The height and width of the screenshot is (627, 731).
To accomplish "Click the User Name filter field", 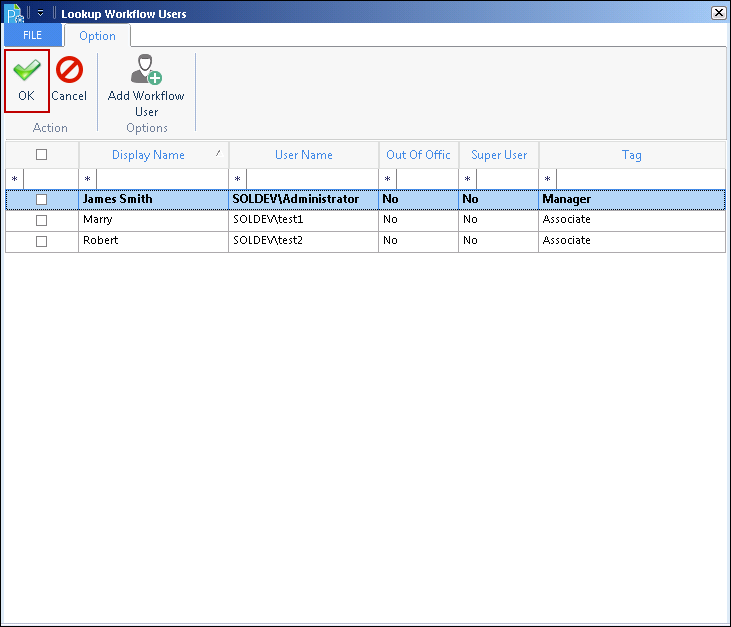I will point(312,179).
